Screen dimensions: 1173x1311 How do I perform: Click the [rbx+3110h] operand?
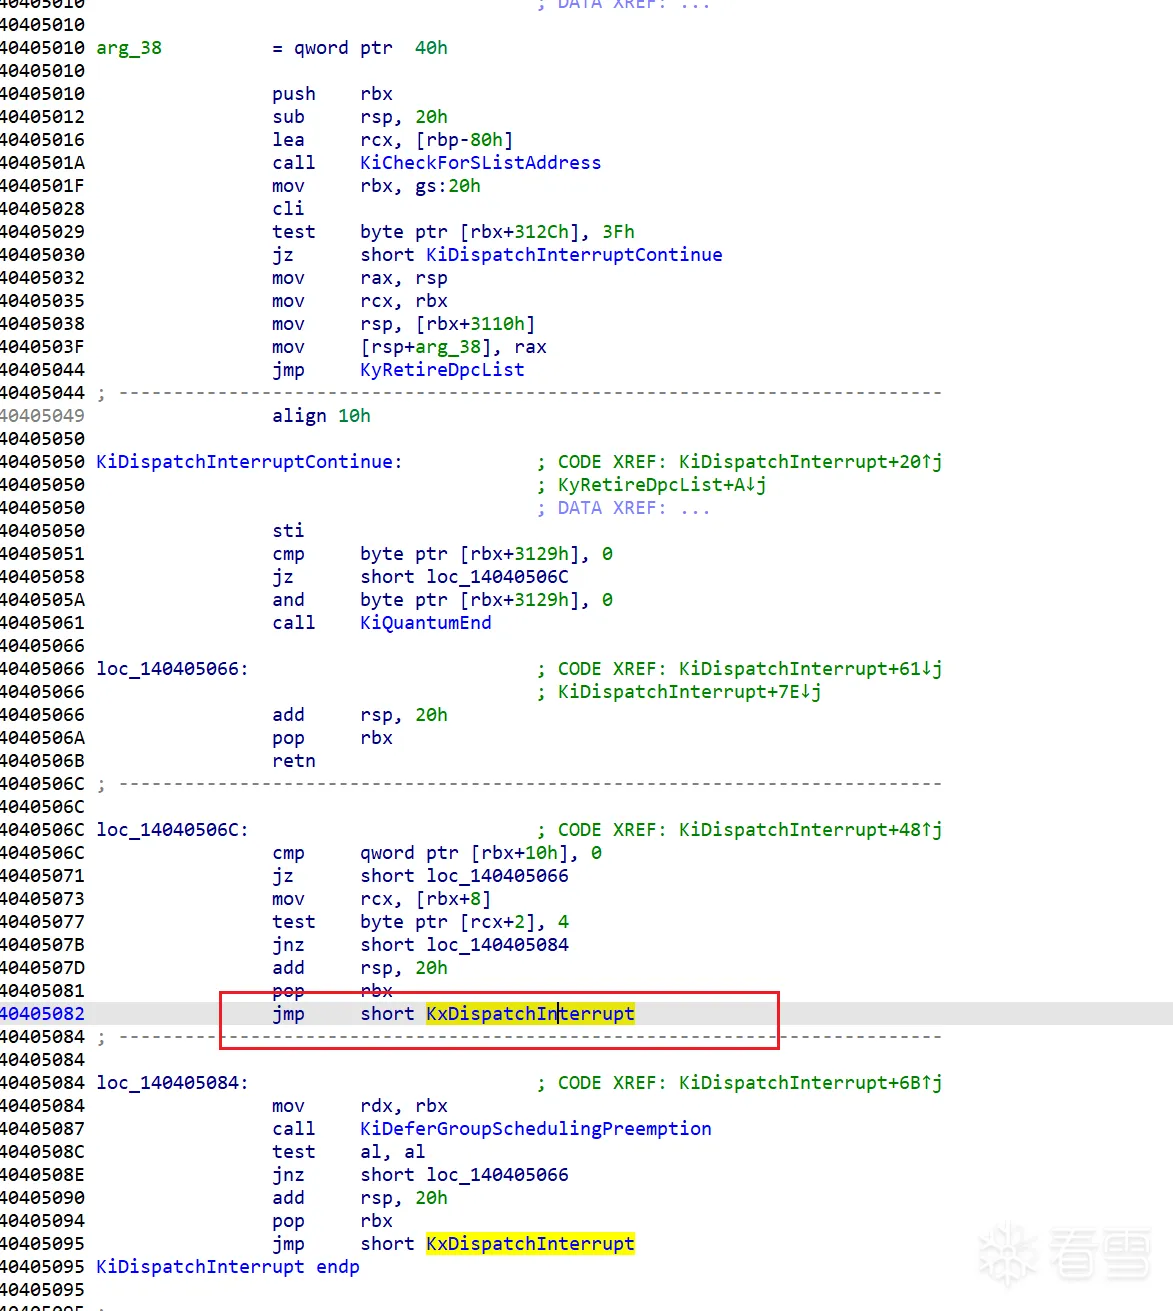(x=475, y=324)
